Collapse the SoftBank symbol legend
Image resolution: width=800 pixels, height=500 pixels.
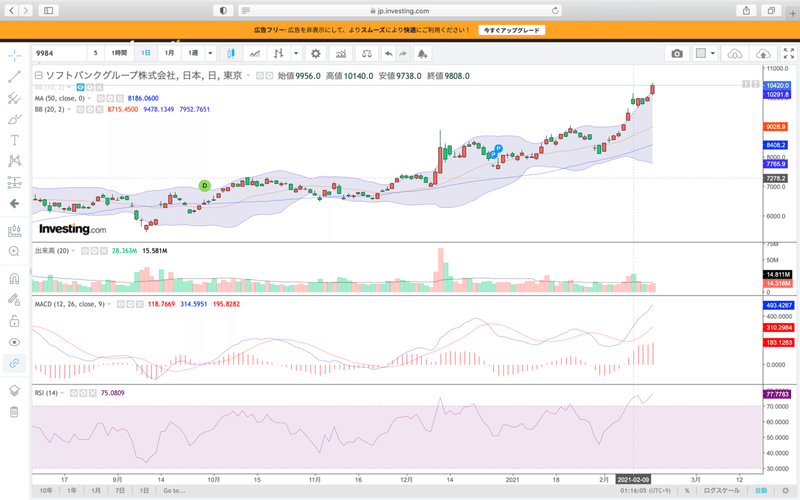coord(38,76)
